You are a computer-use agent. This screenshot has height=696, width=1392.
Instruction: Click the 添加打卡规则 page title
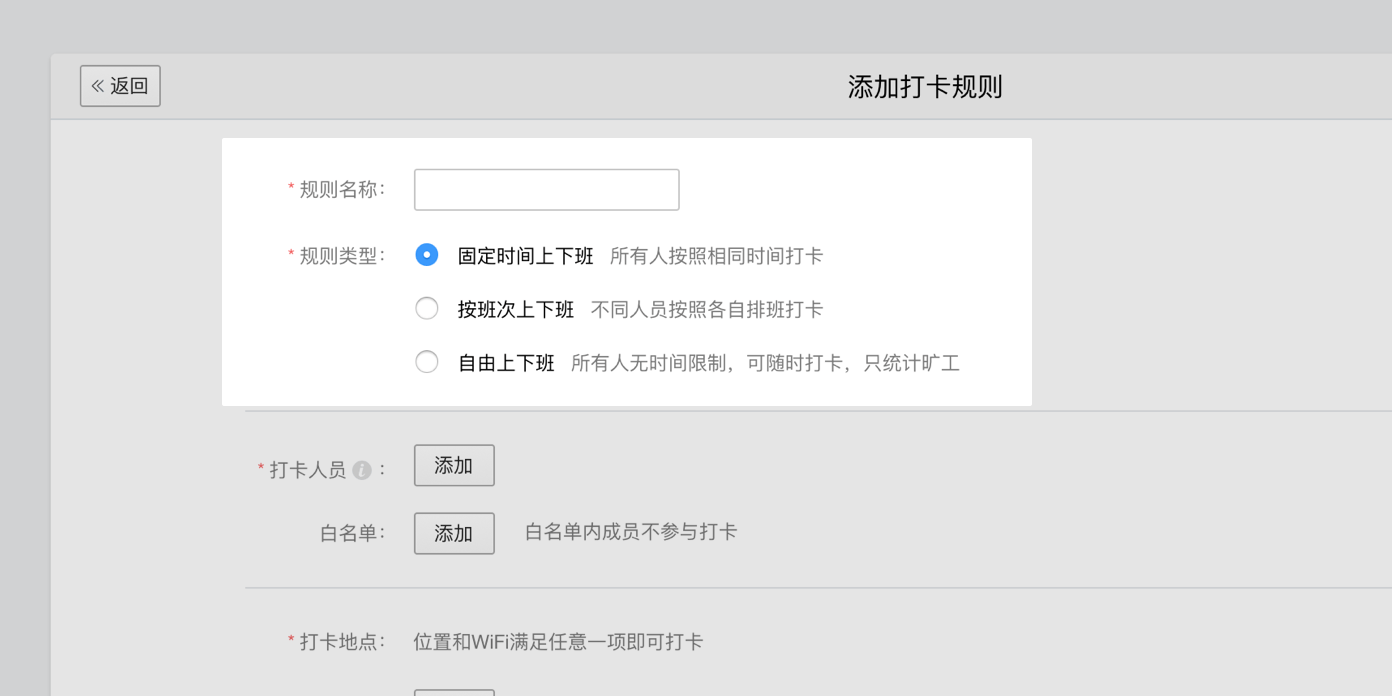coord(925,87)
